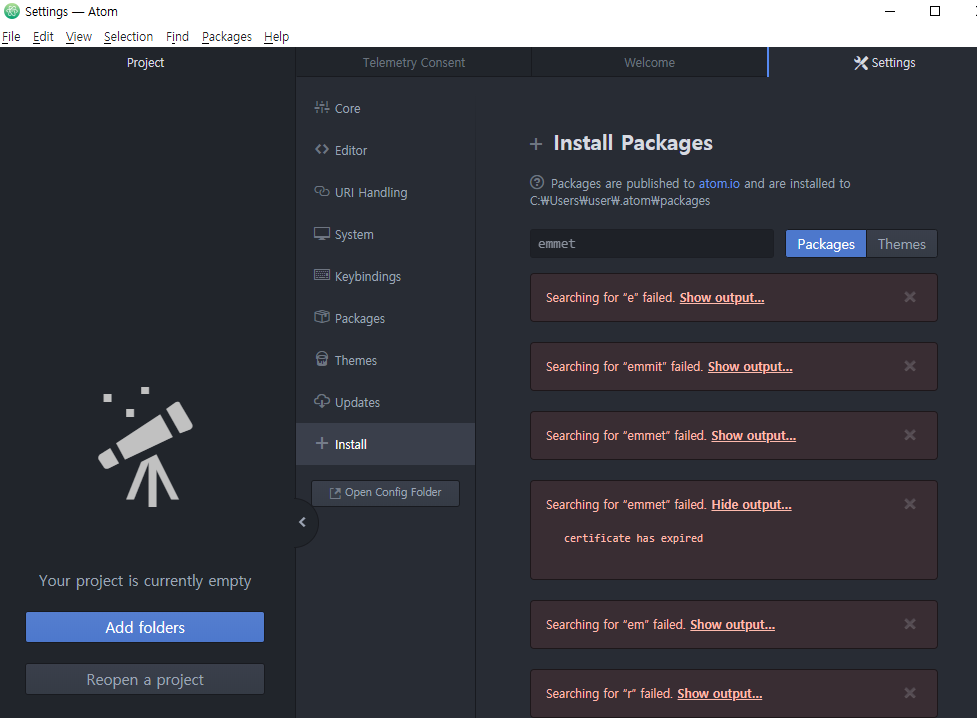This screenshot has width=977, height=718.
Task: Click the external link icon on Open Config Folder
Action: 335,493
